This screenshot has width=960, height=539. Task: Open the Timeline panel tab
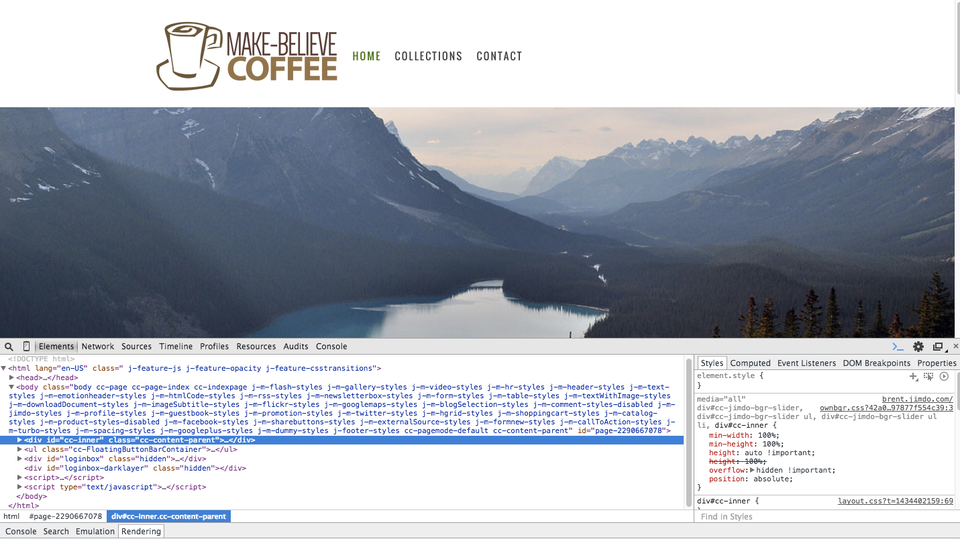[176, 346]
